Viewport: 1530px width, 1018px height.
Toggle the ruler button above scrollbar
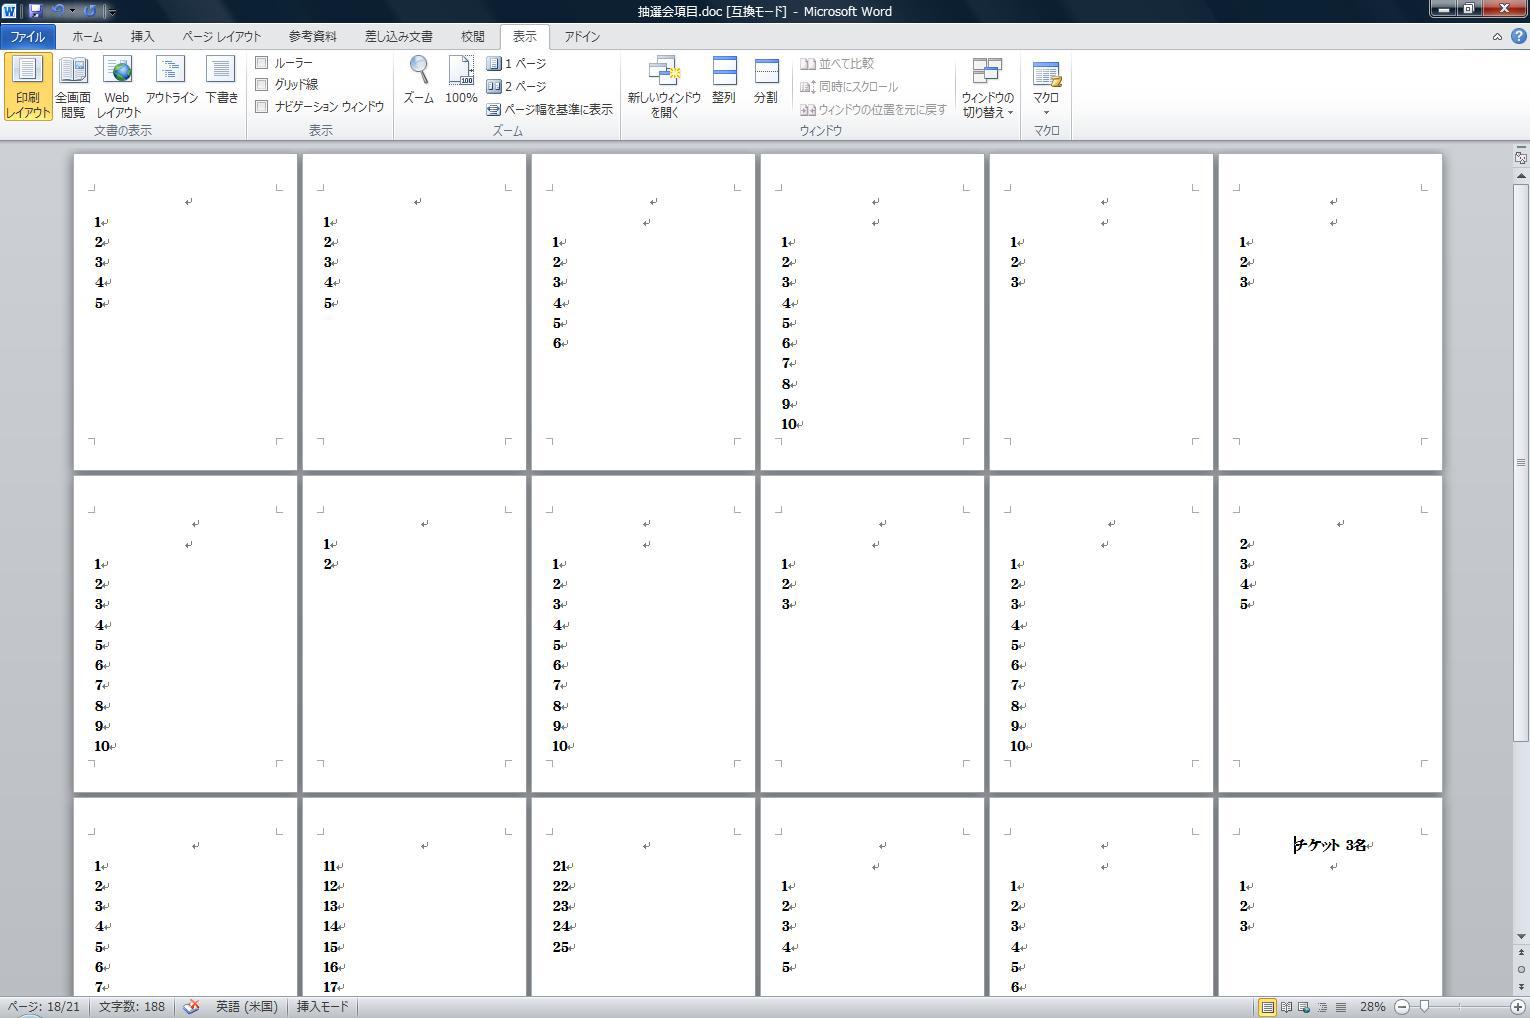[x=1521, y=157]
